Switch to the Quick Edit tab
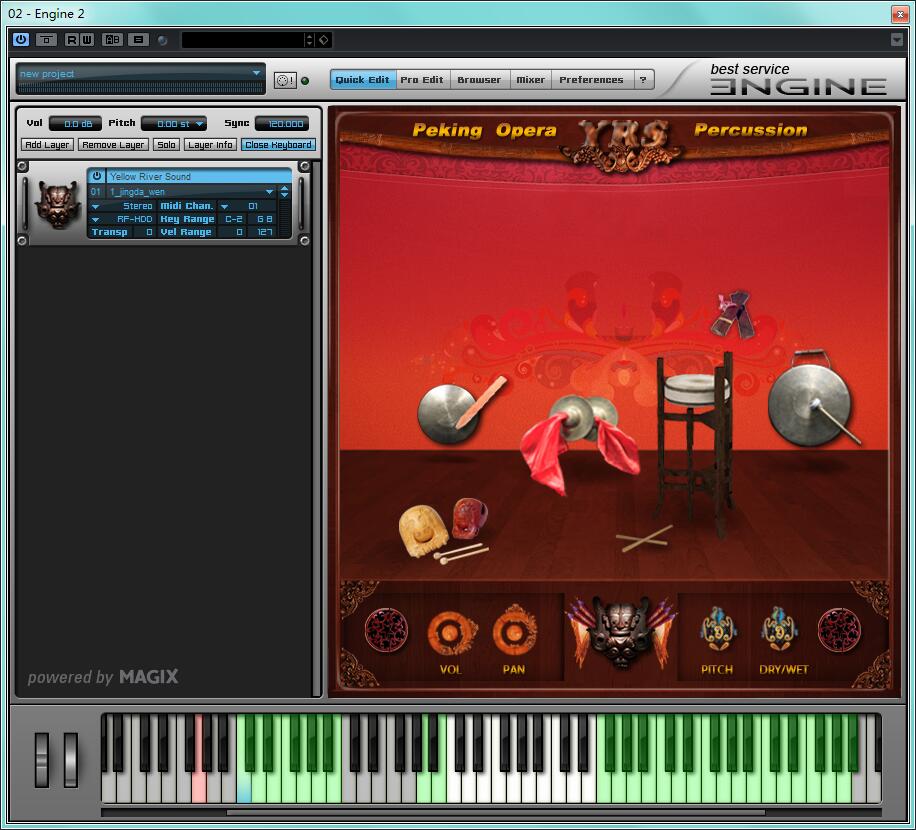 click(363, 80)
